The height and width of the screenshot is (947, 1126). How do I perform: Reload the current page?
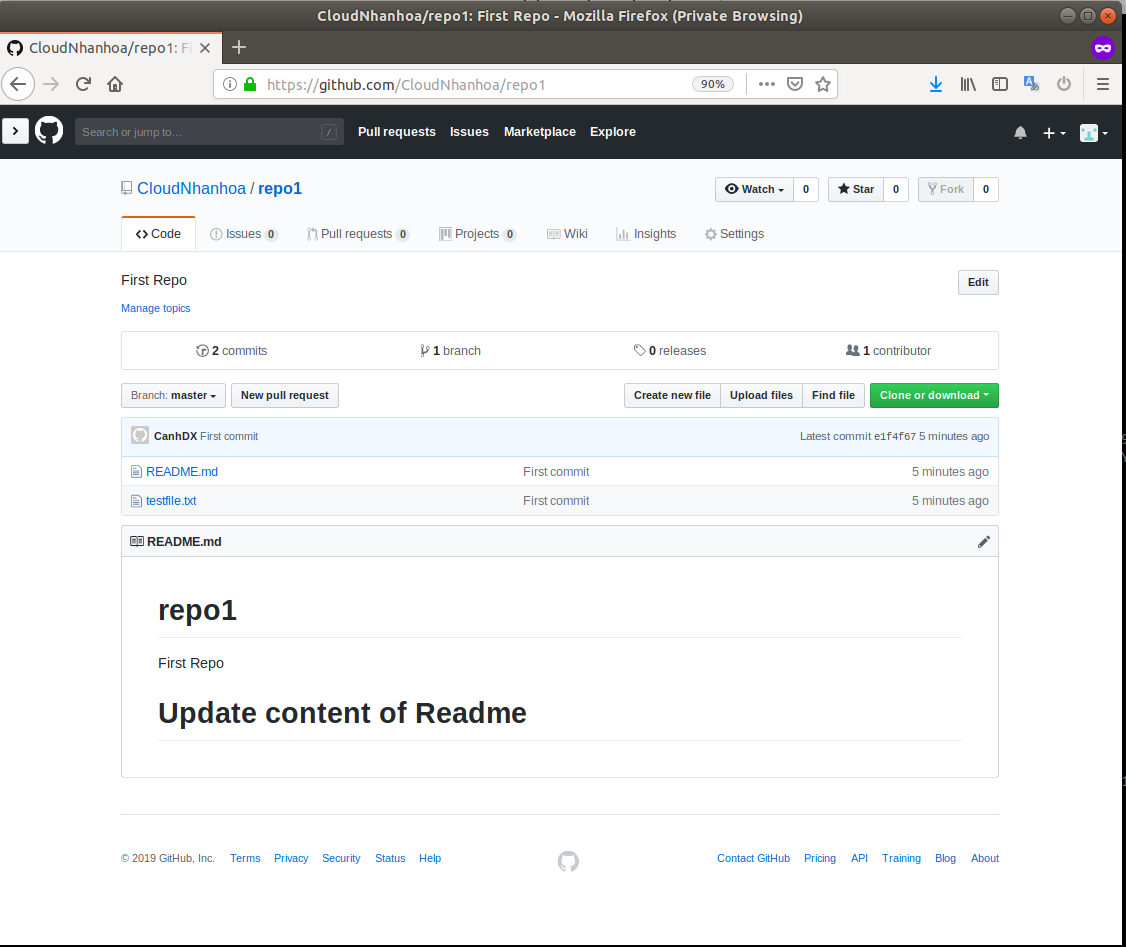coord(83,84)
